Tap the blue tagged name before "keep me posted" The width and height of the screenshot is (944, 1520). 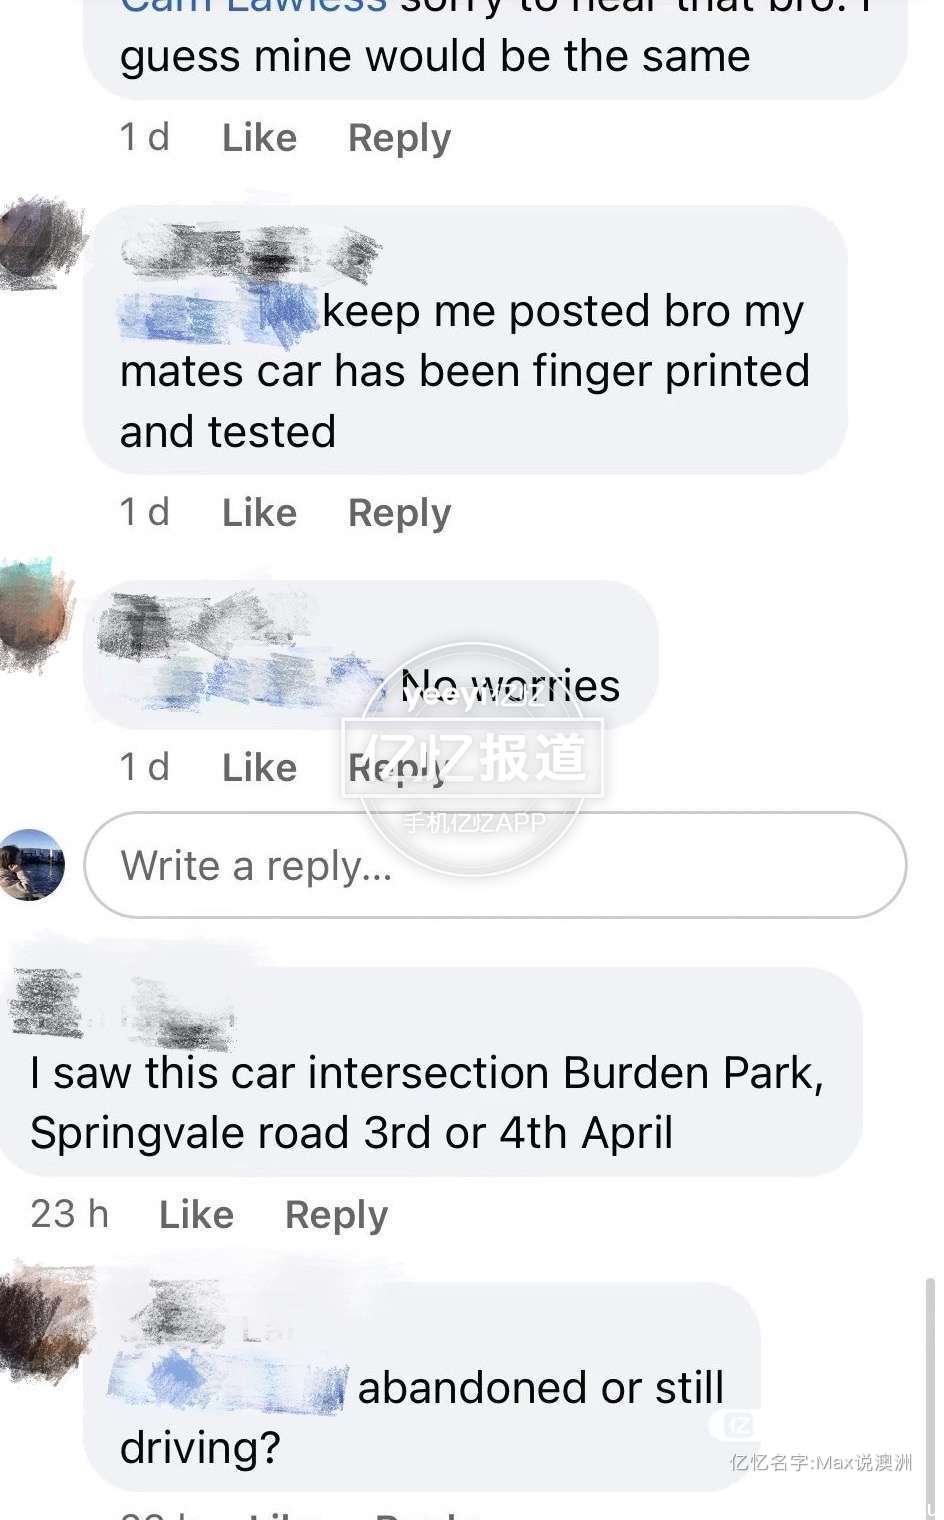click(218, 311)
